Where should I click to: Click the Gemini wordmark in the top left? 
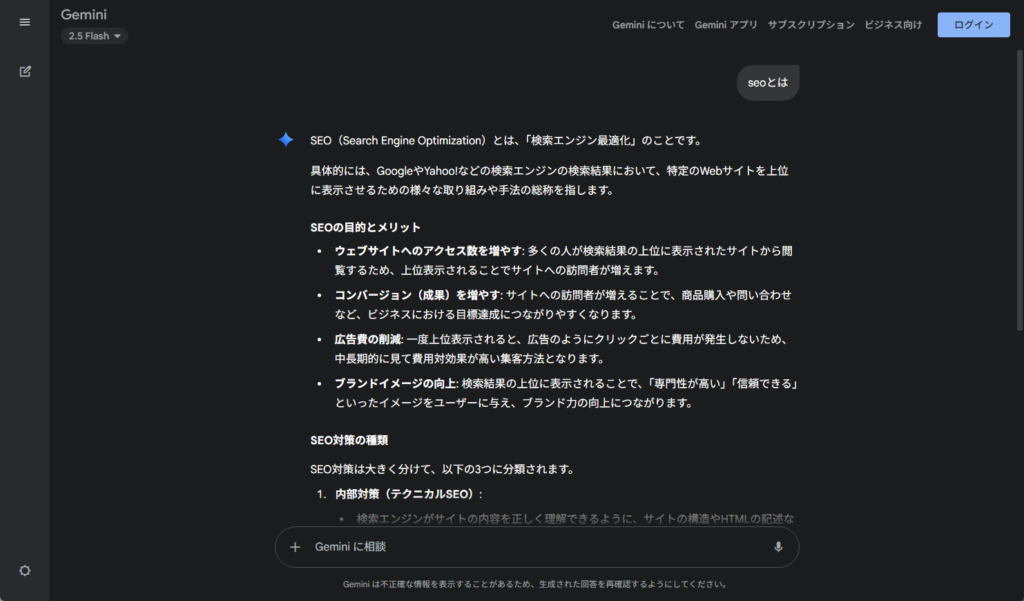click(83, 14)
